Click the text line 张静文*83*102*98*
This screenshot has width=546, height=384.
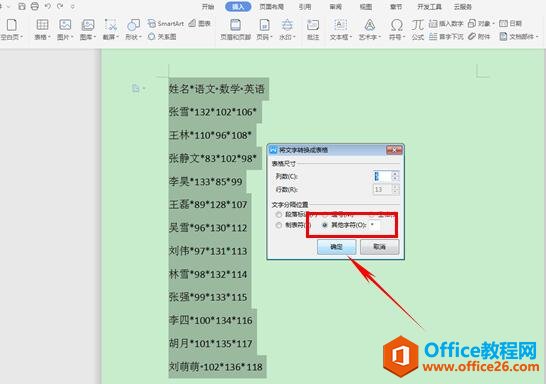pyautogui.click(x=213, y=158)
